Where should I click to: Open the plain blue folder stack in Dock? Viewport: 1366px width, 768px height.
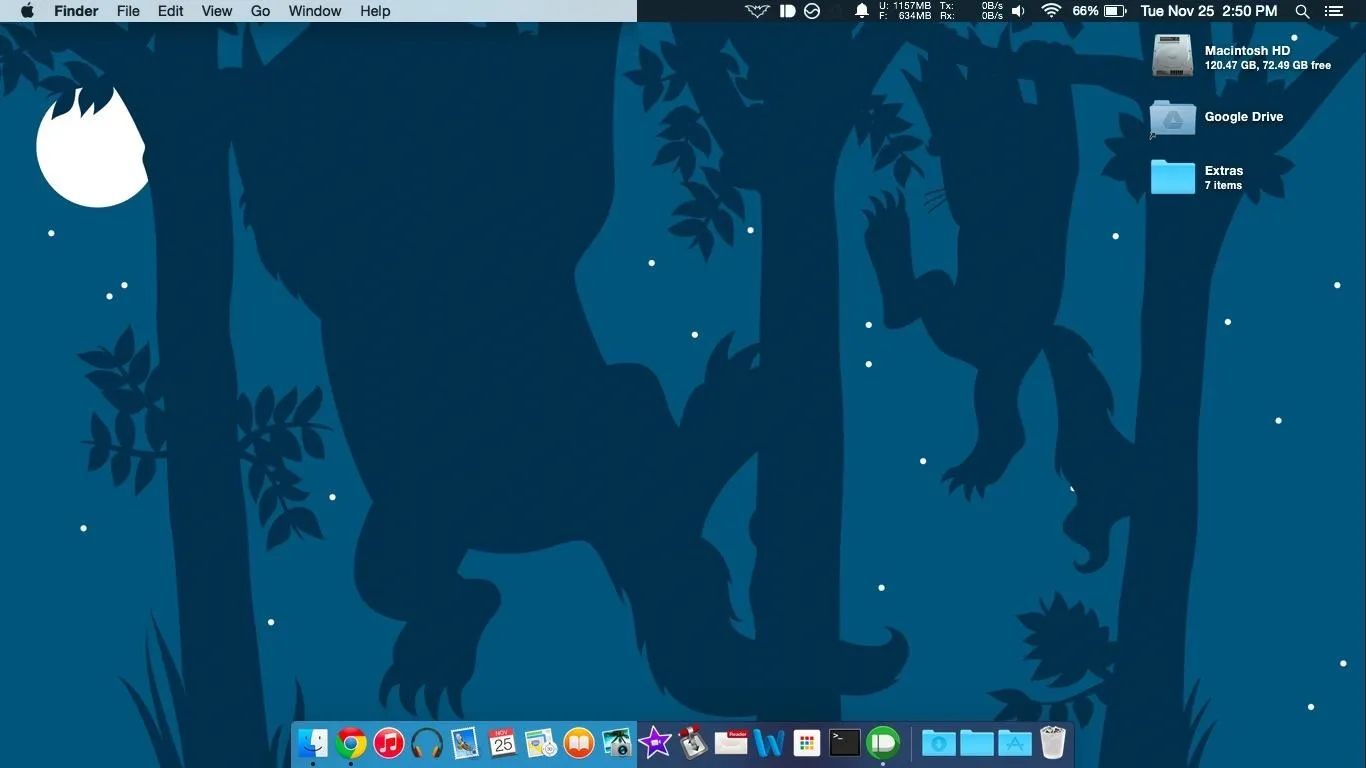[977, 743]
